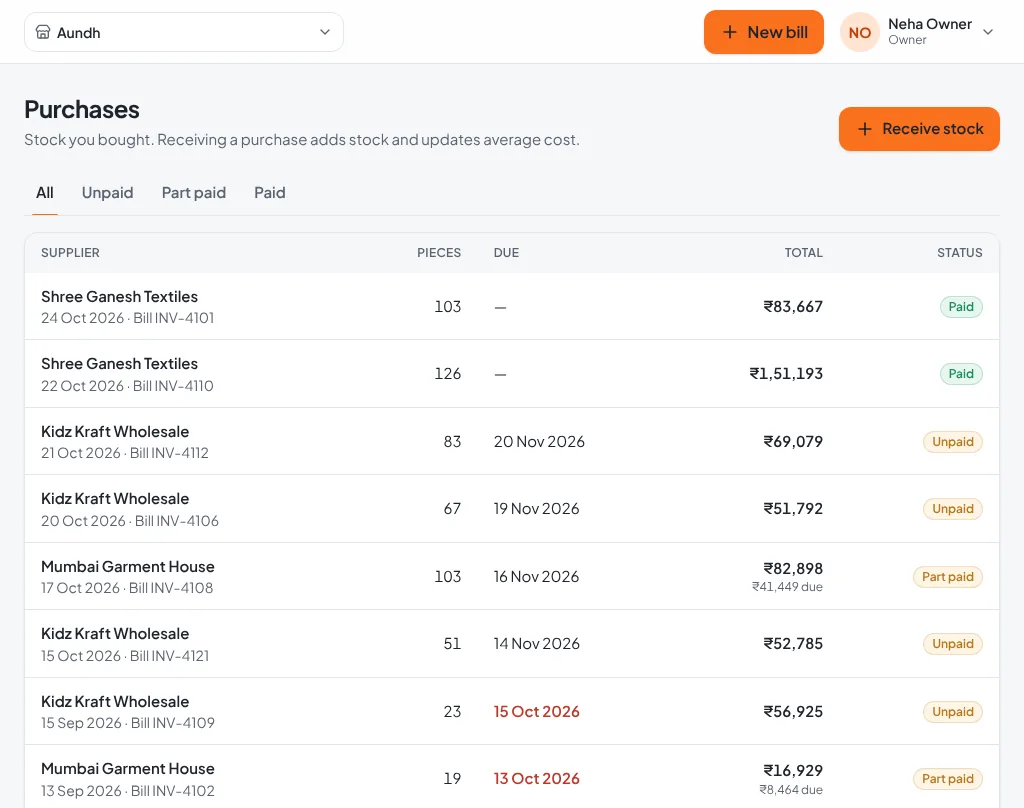Click the Unpaid badge for ₹69,079
Screen dimensions: 1024x808
tap(952, 442)
